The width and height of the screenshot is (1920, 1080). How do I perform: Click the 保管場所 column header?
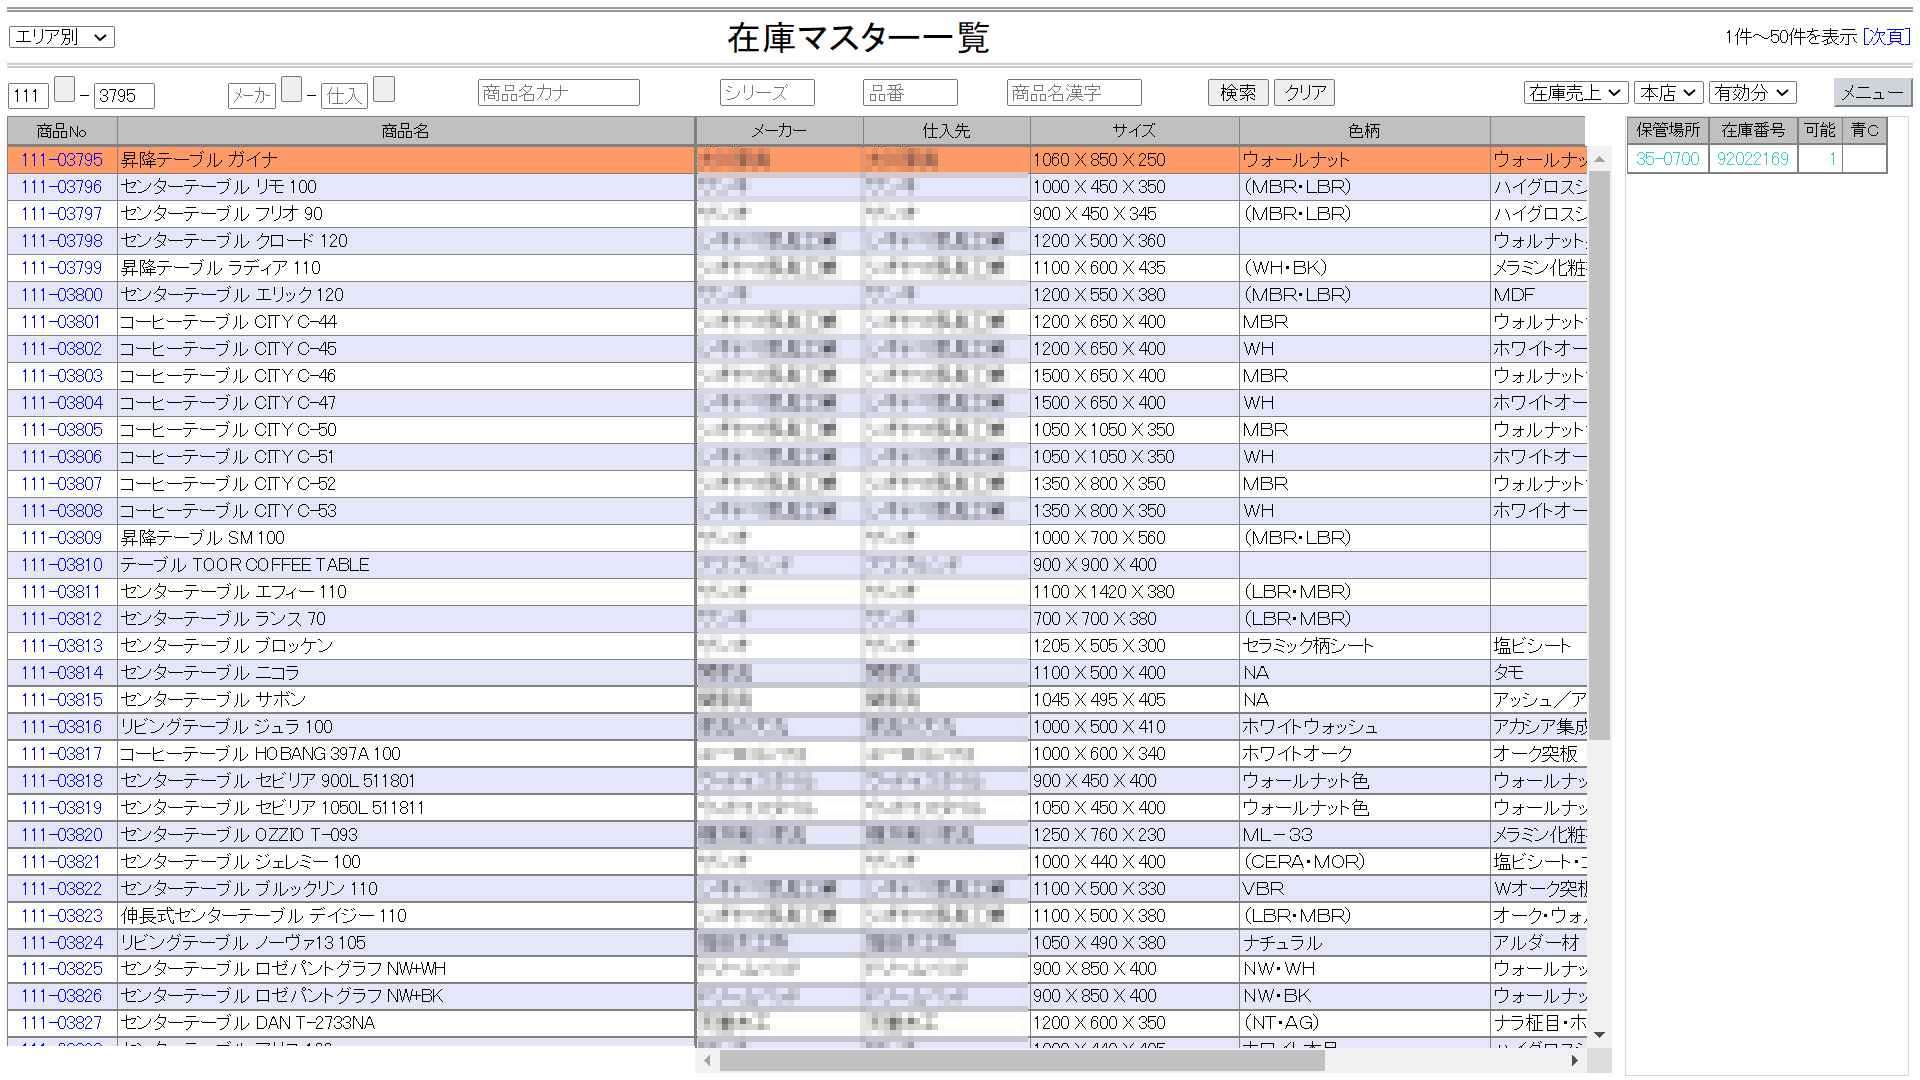(1668, 130)
